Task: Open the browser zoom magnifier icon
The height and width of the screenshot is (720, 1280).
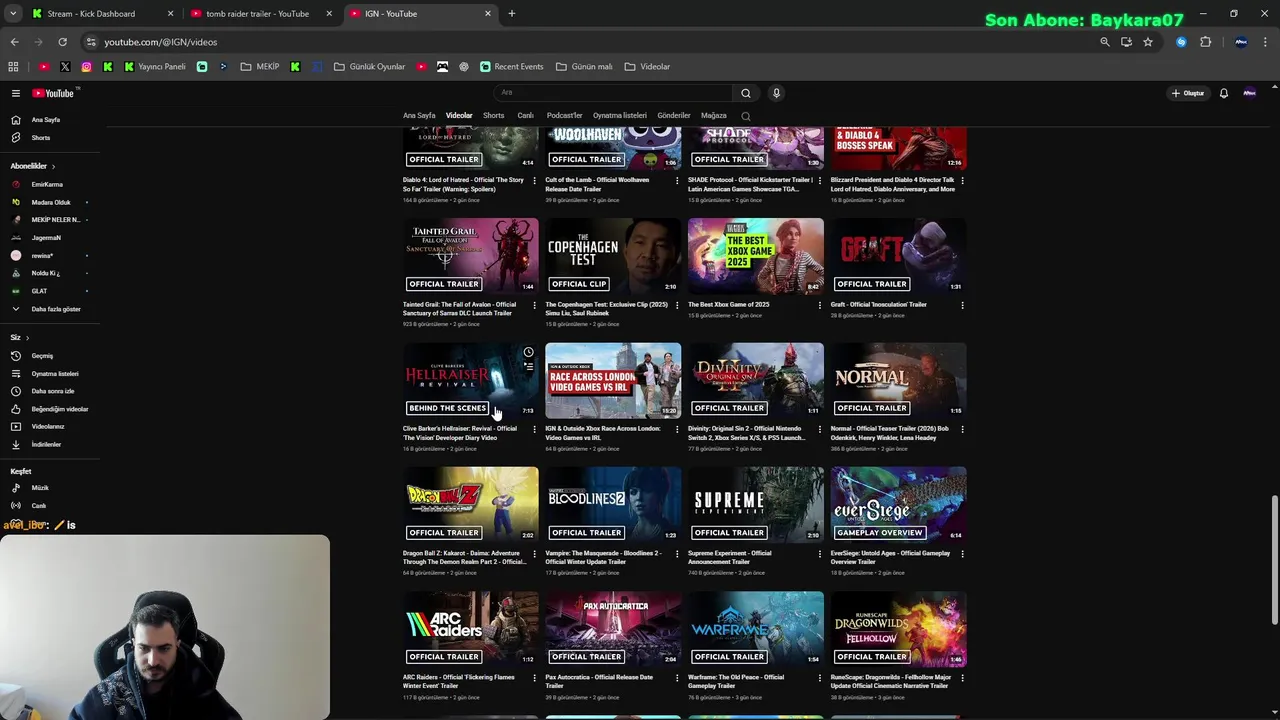Action: coord(1104,42)
